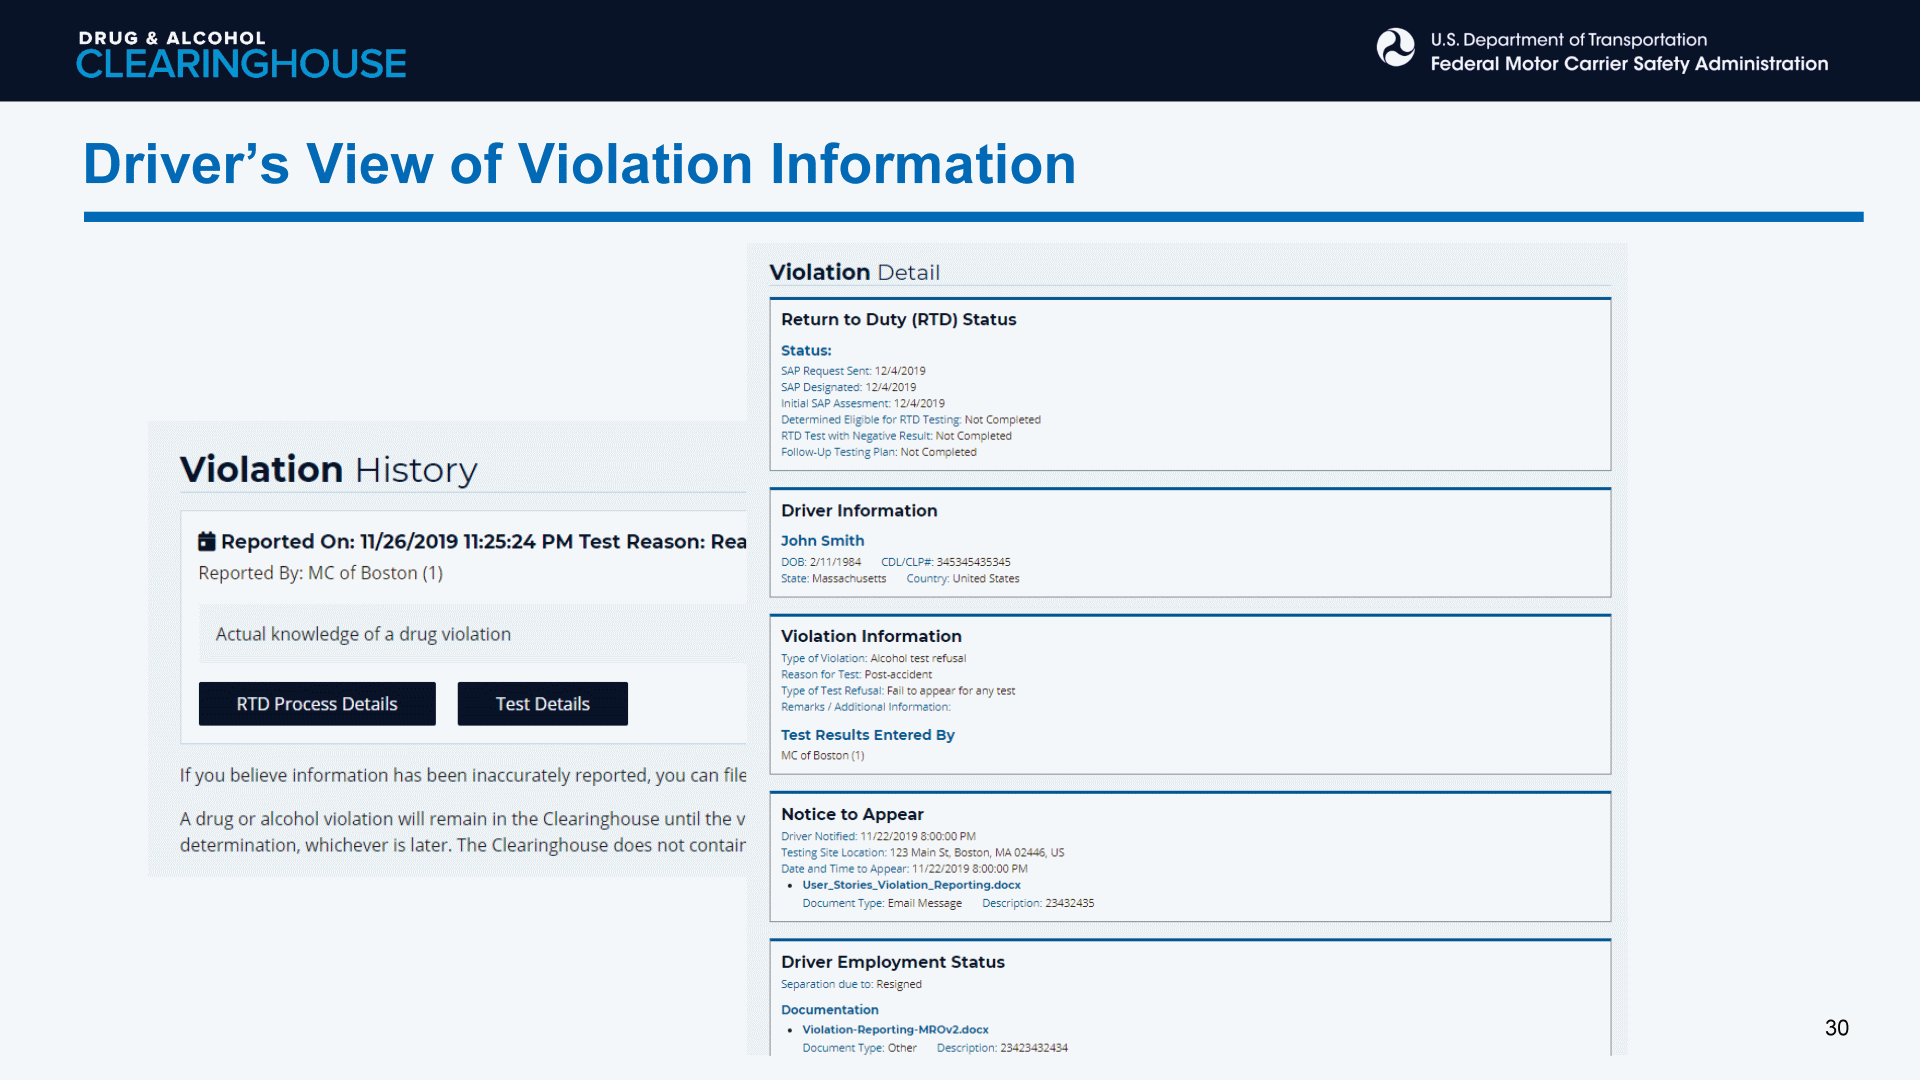Open User_Stories_Violation_Reporting.docx document link
The image size is (1920, 1080).
(x=911, y=885)
